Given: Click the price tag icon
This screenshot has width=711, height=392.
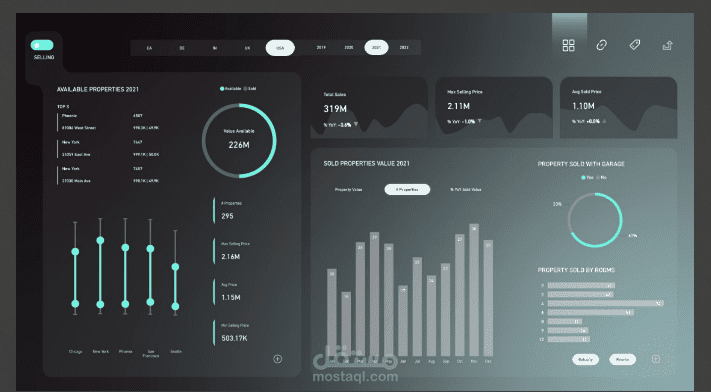Looking at the screenshot, I should [634, 44].
